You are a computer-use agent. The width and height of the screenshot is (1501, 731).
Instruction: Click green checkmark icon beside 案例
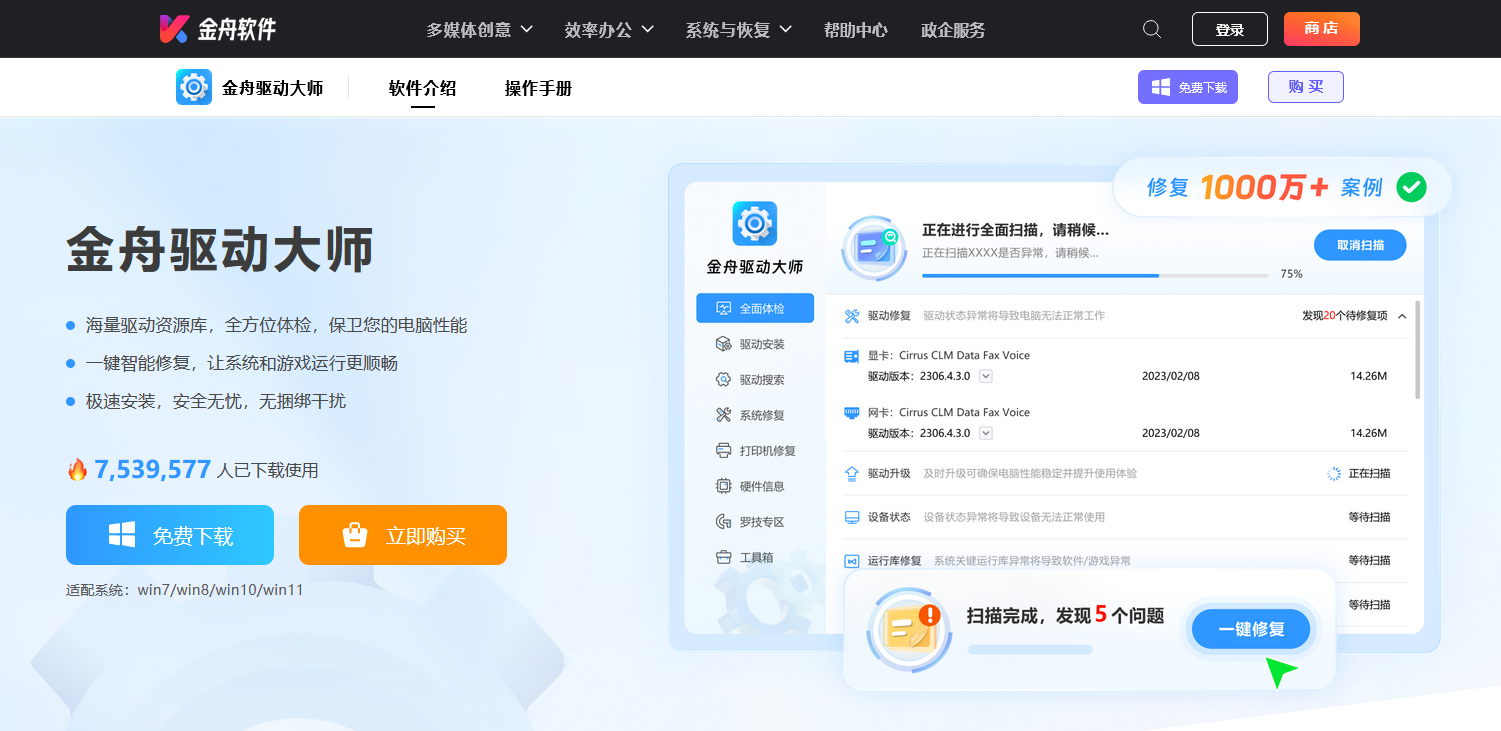click(1411, 186)
